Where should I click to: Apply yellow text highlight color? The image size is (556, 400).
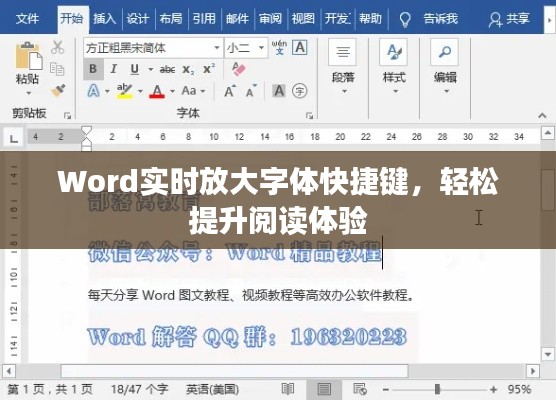click(125, 91)
